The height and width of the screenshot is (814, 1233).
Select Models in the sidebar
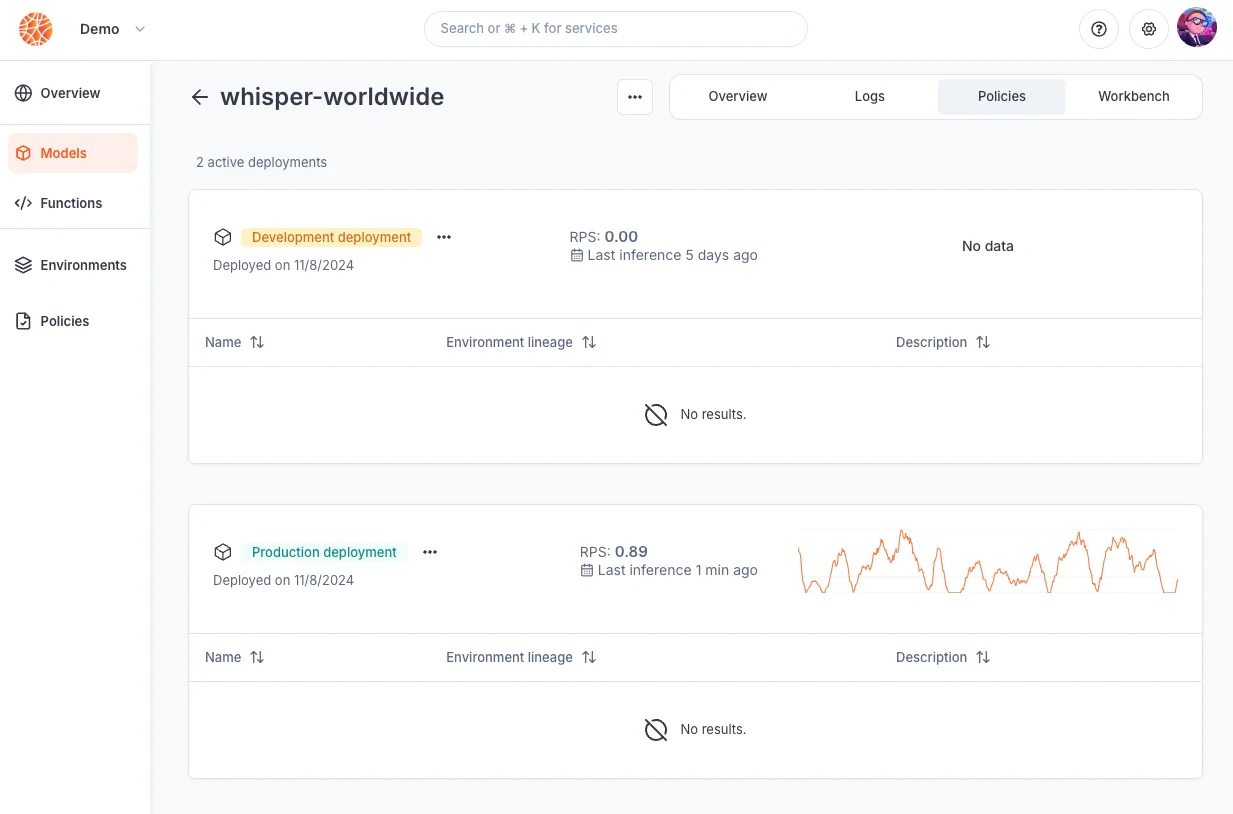(72, 153)
